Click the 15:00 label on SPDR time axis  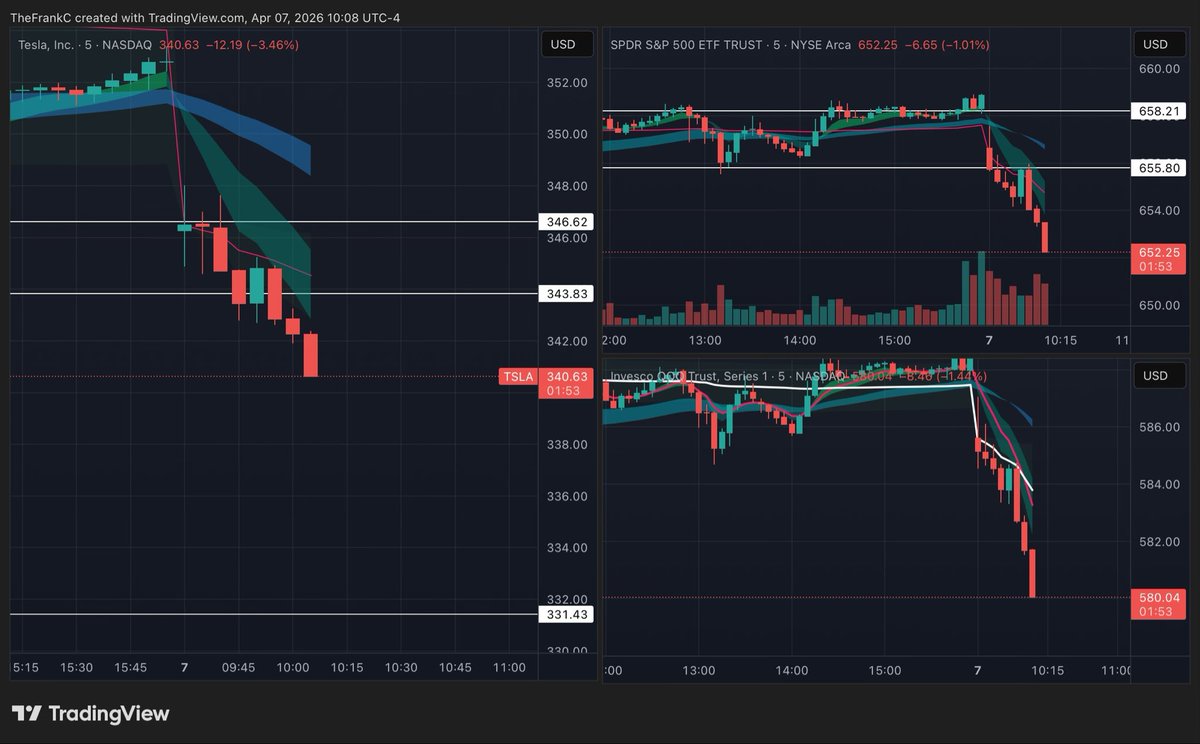(894, 340)
